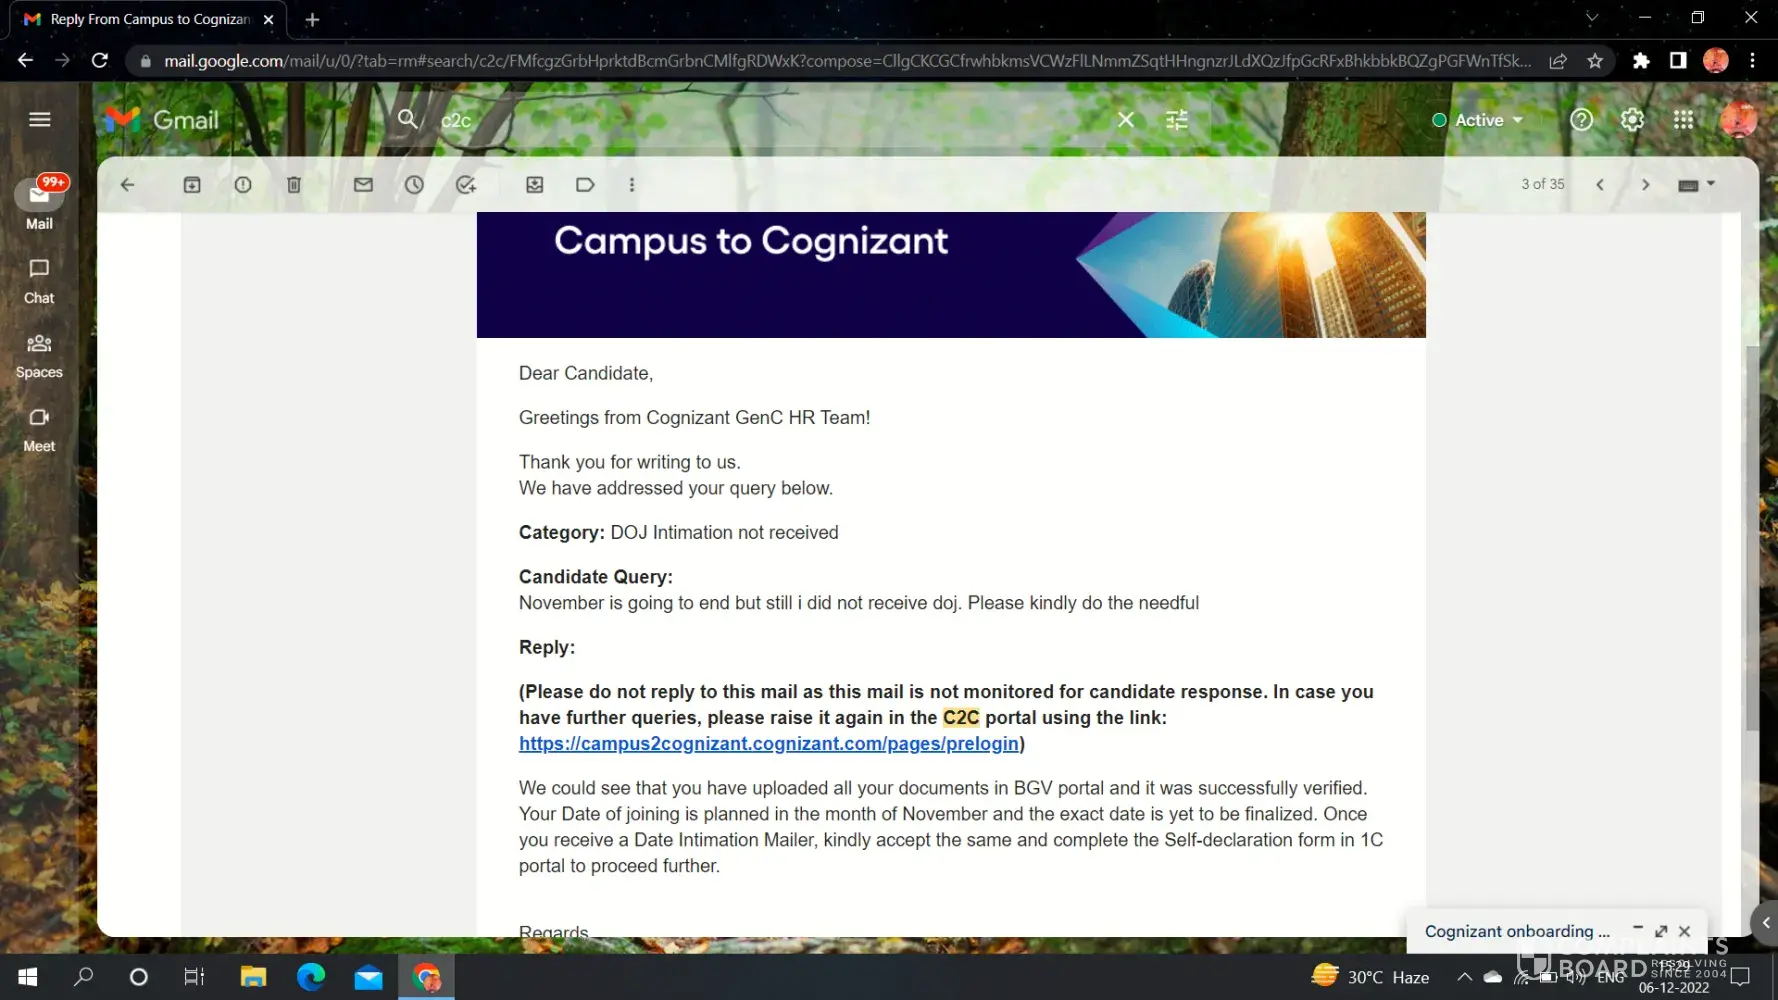
Task: Open Windows taskbar Search
Action: point(84,977)
